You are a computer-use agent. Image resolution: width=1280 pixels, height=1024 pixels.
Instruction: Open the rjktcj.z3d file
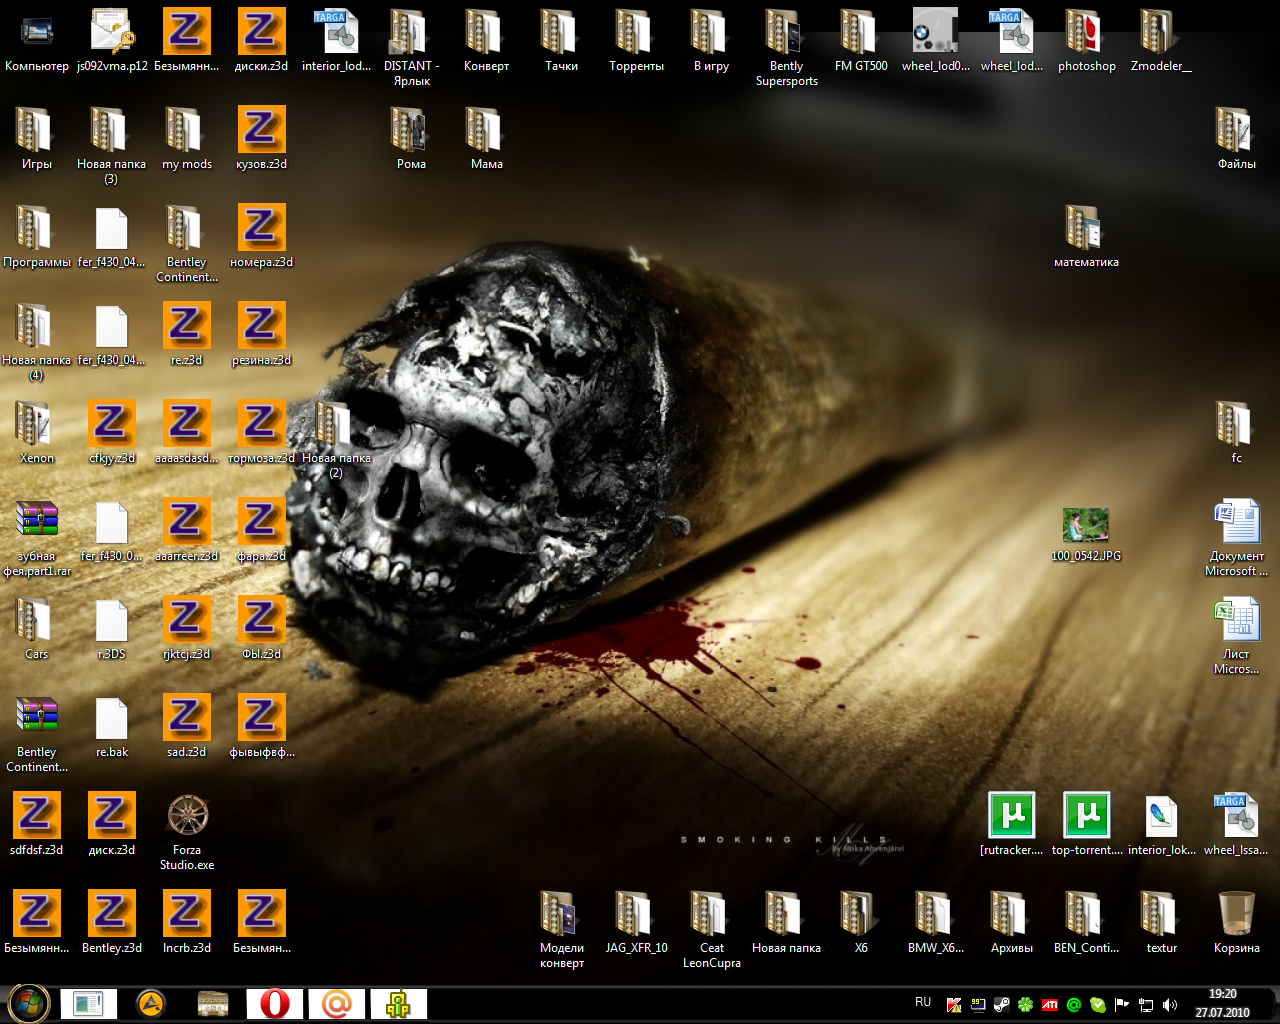pyautogui.click(x=187, y=630)
